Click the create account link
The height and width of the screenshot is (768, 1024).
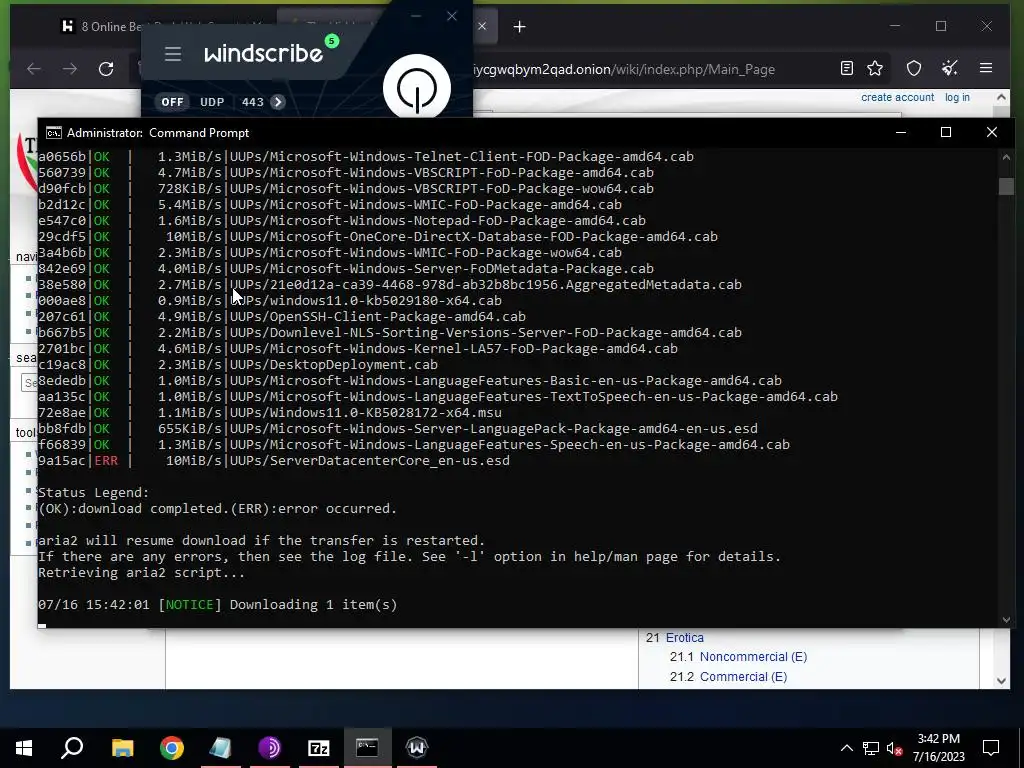point(897,97)
